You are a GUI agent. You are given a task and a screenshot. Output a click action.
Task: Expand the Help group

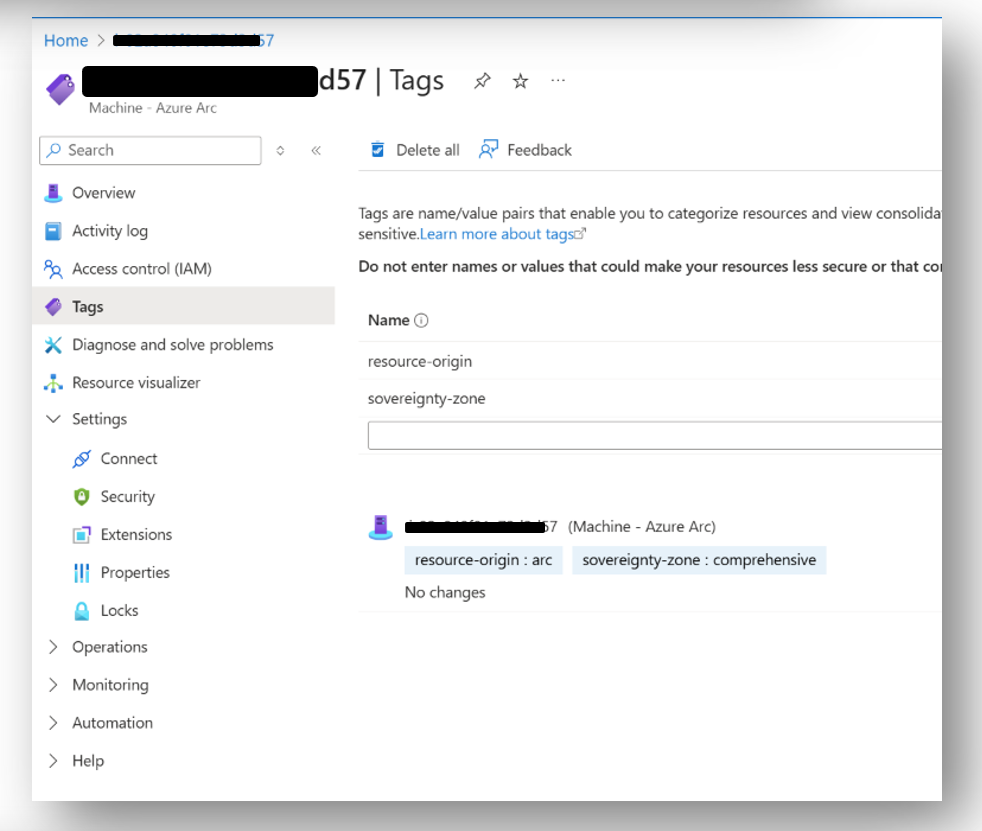click(x=54, y=761)
